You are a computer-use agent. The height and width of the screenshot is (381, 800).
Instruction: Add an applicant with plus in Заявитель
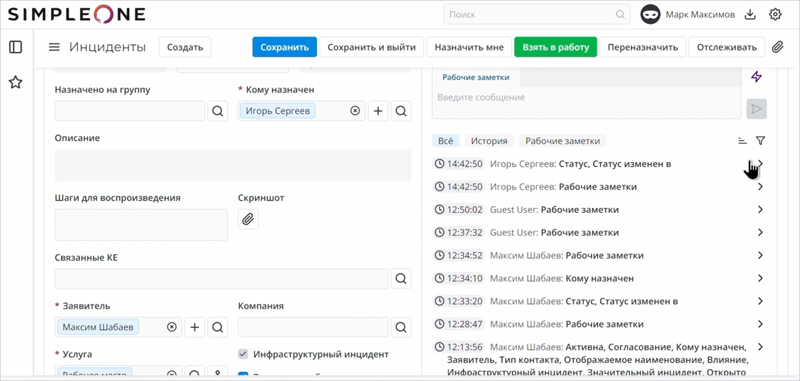click(x=194, y=327)
